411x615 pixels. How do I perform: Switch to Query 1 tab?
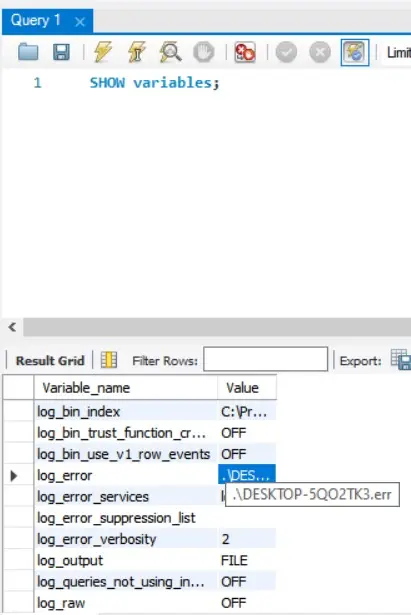pos(36,20)
